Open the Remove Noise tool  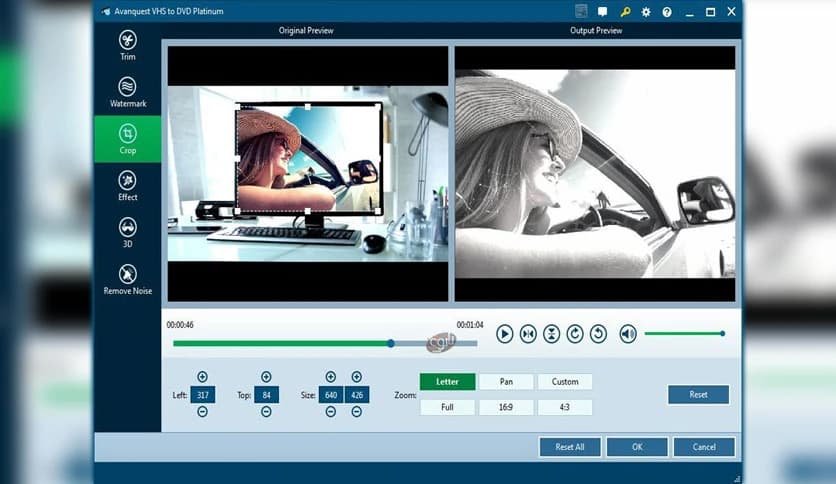click(127, 280)
